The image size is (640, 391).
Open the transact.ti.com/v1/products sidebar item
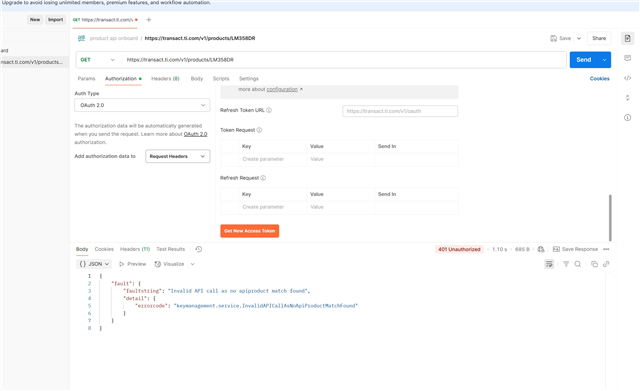pos(33,62)
